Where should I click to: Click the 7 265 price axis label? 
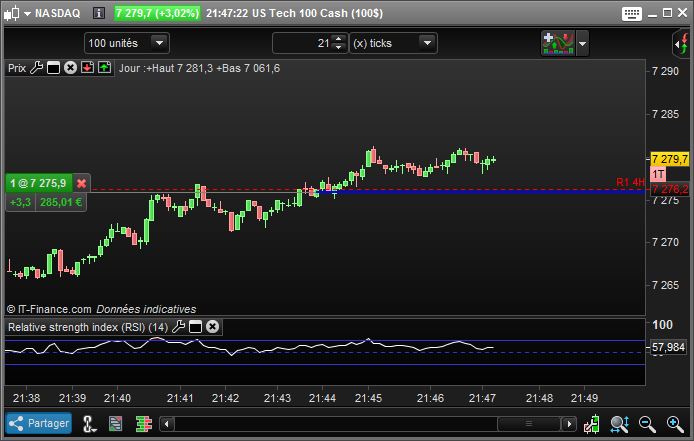(x=665, y=285)
